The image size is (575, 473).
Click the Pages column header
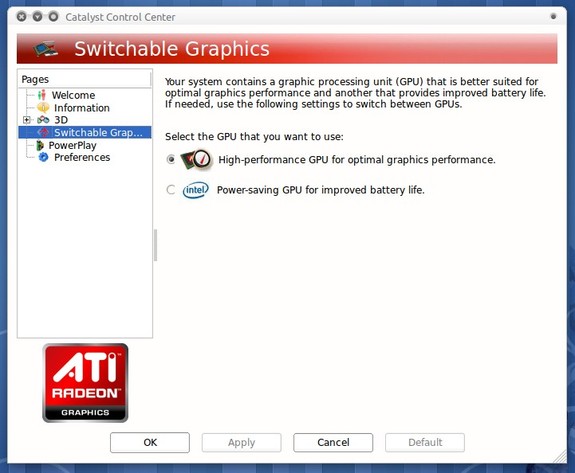coord(84,79)
